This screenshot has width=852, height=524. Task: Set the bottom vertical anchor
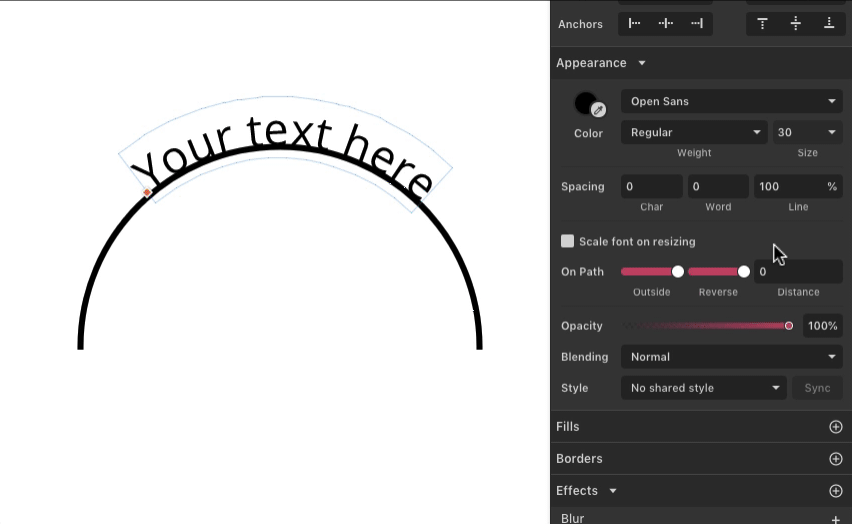829,23
